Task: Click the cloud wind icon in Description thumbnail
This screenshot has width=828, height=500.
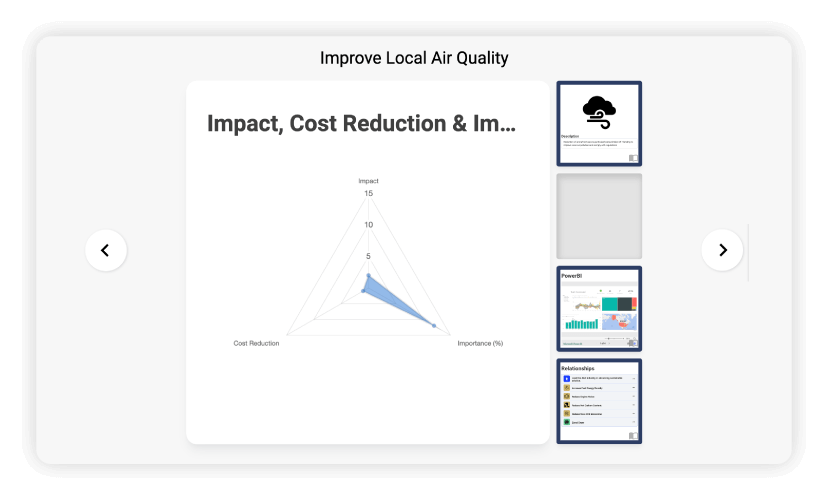Action: (x=599, y=112)
